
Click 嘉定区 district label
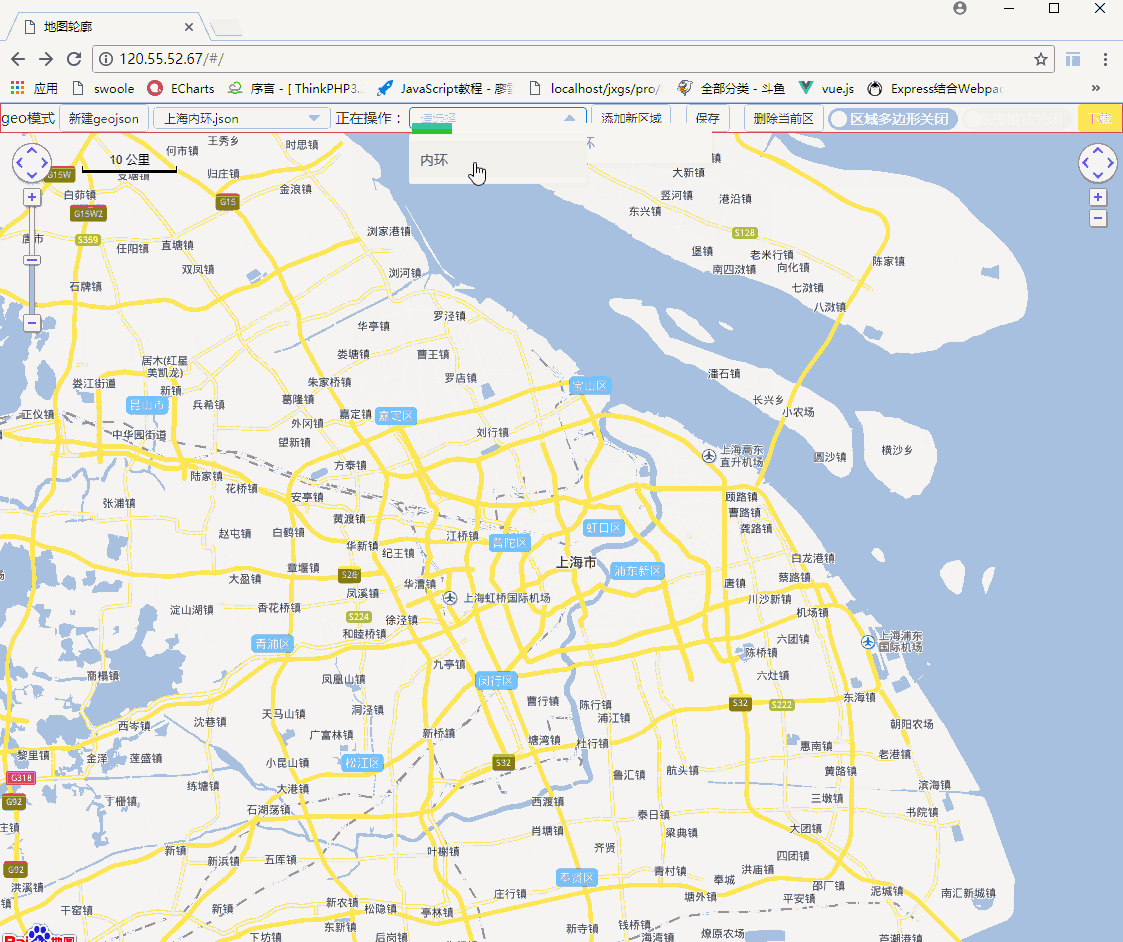pyautogui.click(x=395, y=415)
